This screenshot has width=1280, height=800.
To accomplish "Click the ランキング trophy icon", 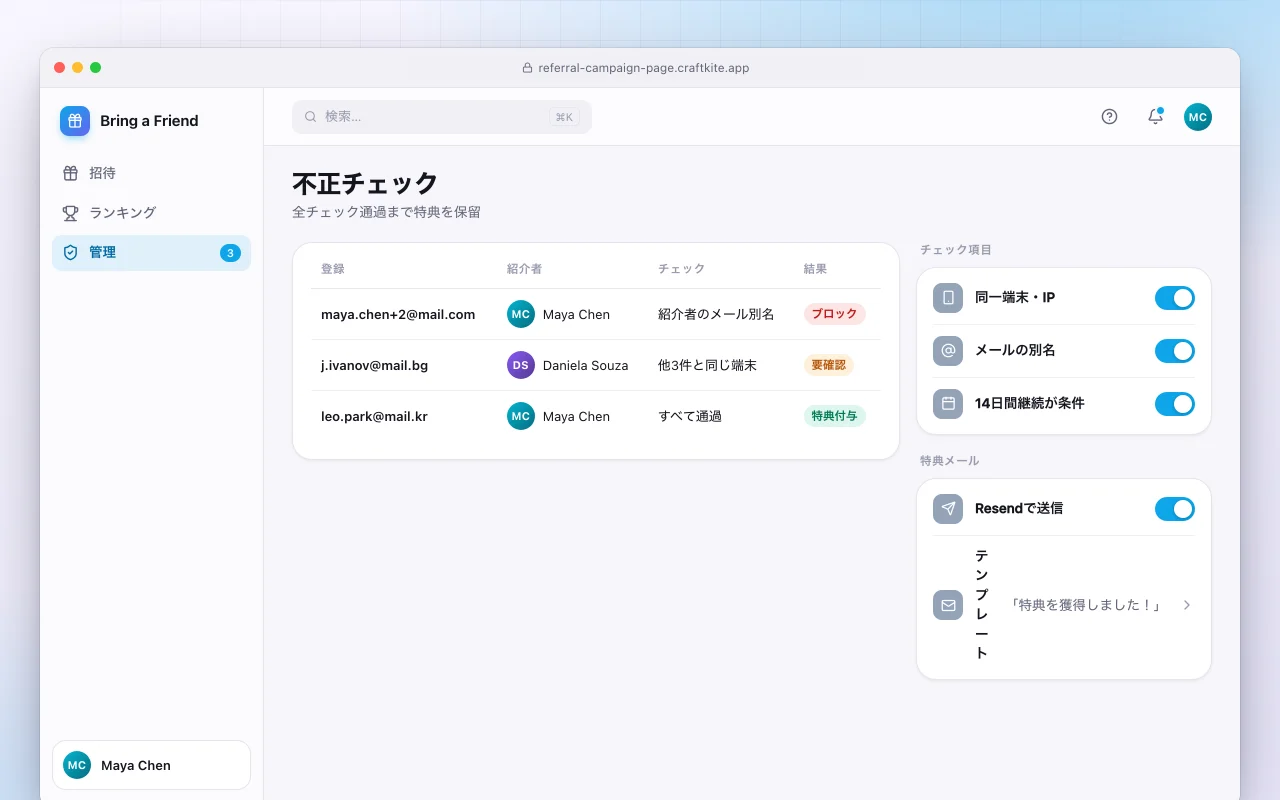I will [x=70, y=213].
